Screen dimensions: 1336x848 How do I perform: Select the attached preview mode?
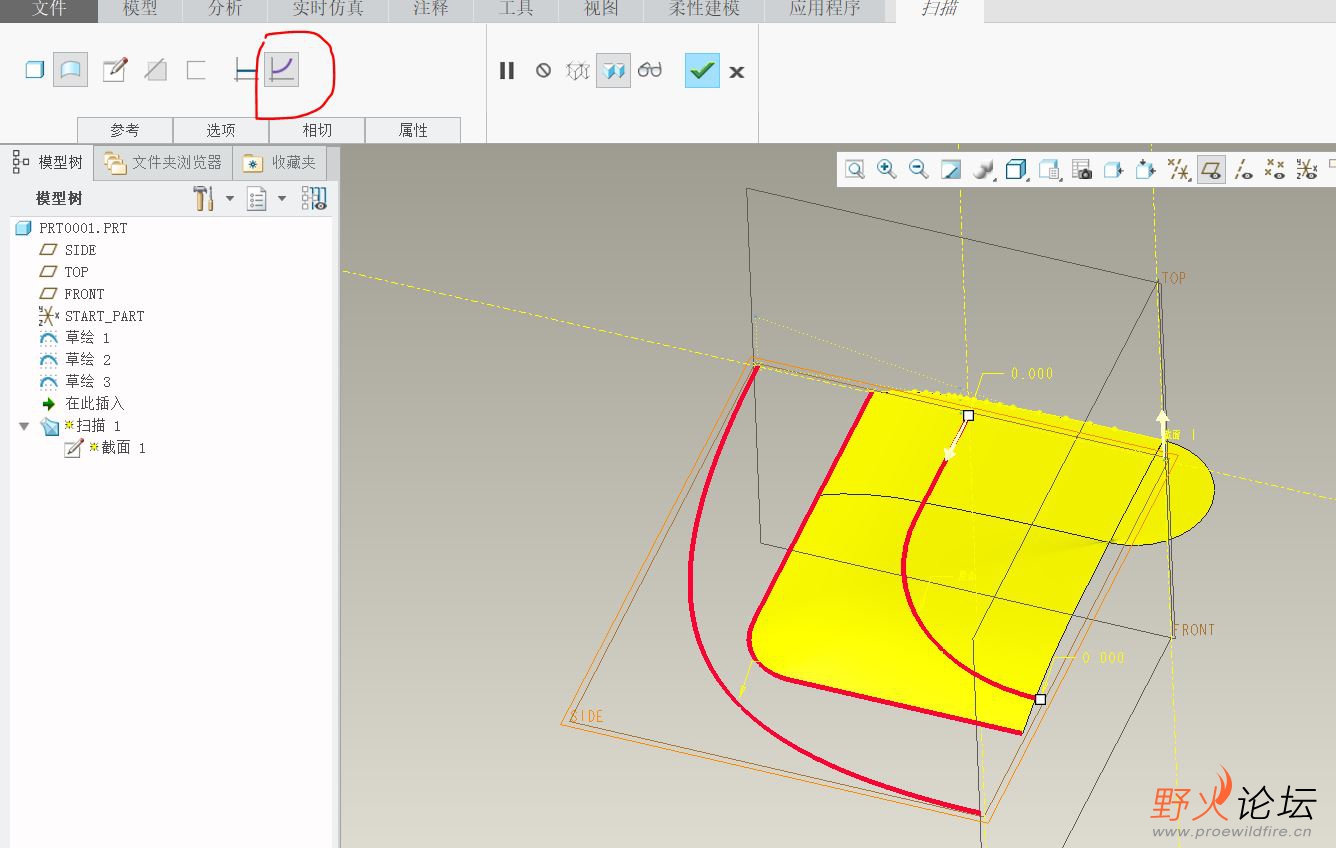tap(613, 71)
